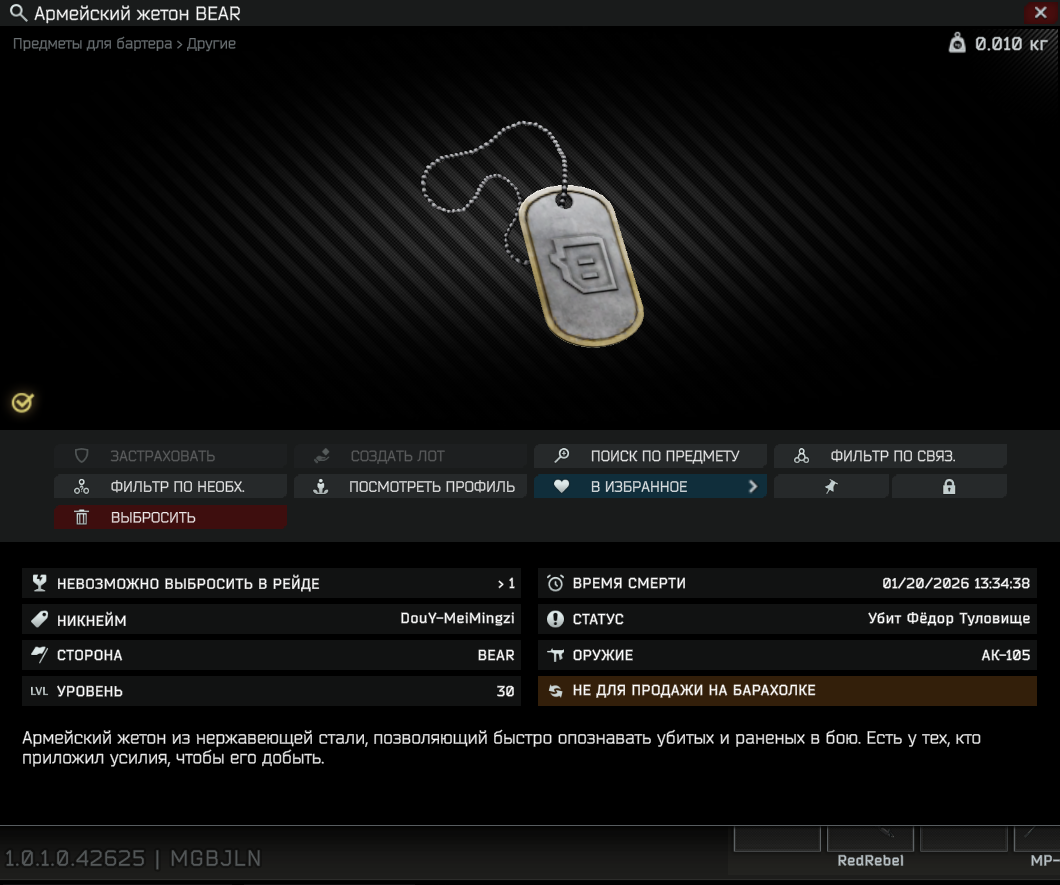This screenshot has width=1060, height=885.
Task: Click weapon value 'AK-105'
Action: click(1005, 655)
